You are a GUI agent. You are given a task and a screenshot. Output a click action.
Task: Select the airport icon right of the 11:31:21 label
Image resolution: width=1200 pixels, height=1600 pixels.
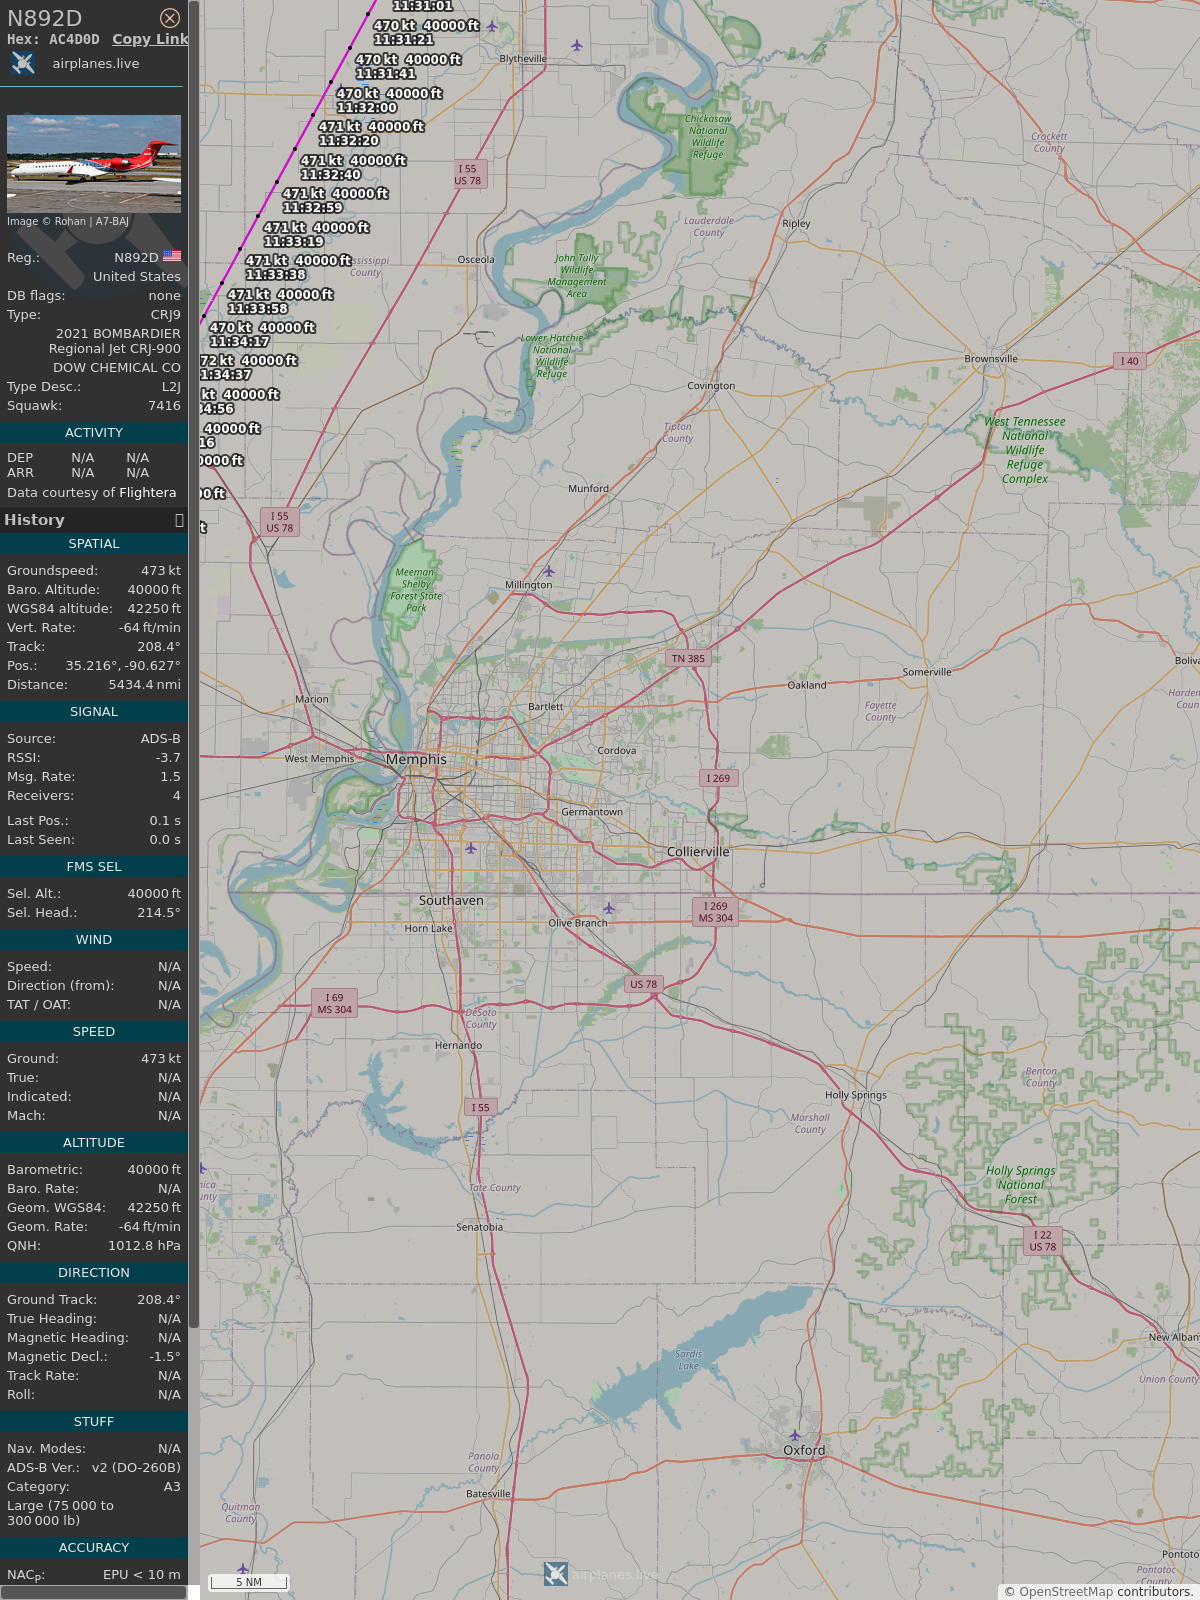(x=492, y=26)
